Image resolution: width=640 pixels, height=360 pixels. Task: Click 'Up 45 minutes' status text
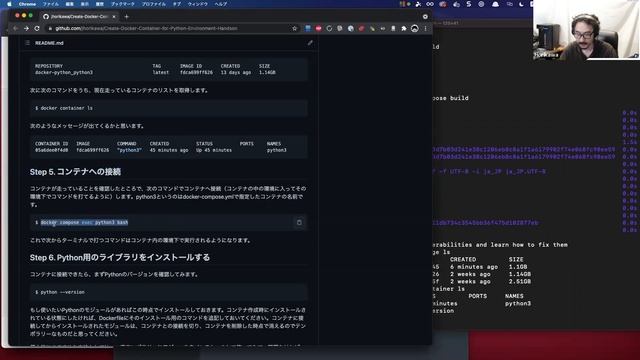[x=213, y=150]
